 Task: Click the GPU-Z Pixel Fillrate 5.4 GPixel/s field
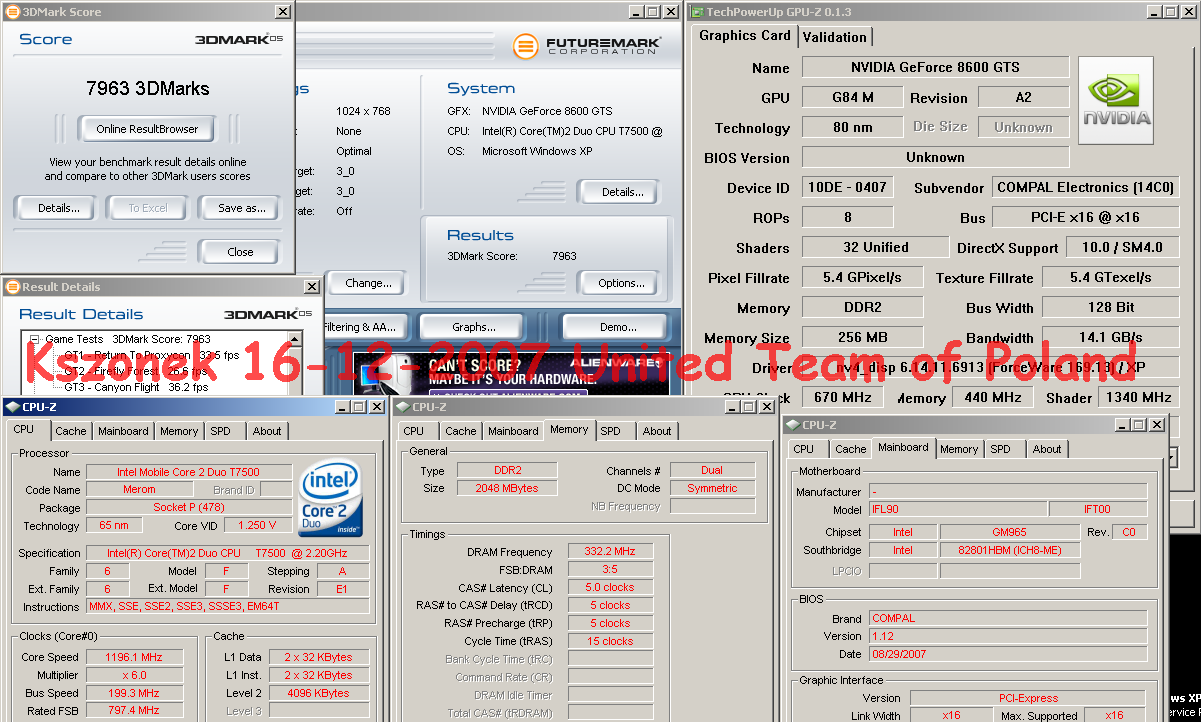pyautogui.click(x=860, y=277)
